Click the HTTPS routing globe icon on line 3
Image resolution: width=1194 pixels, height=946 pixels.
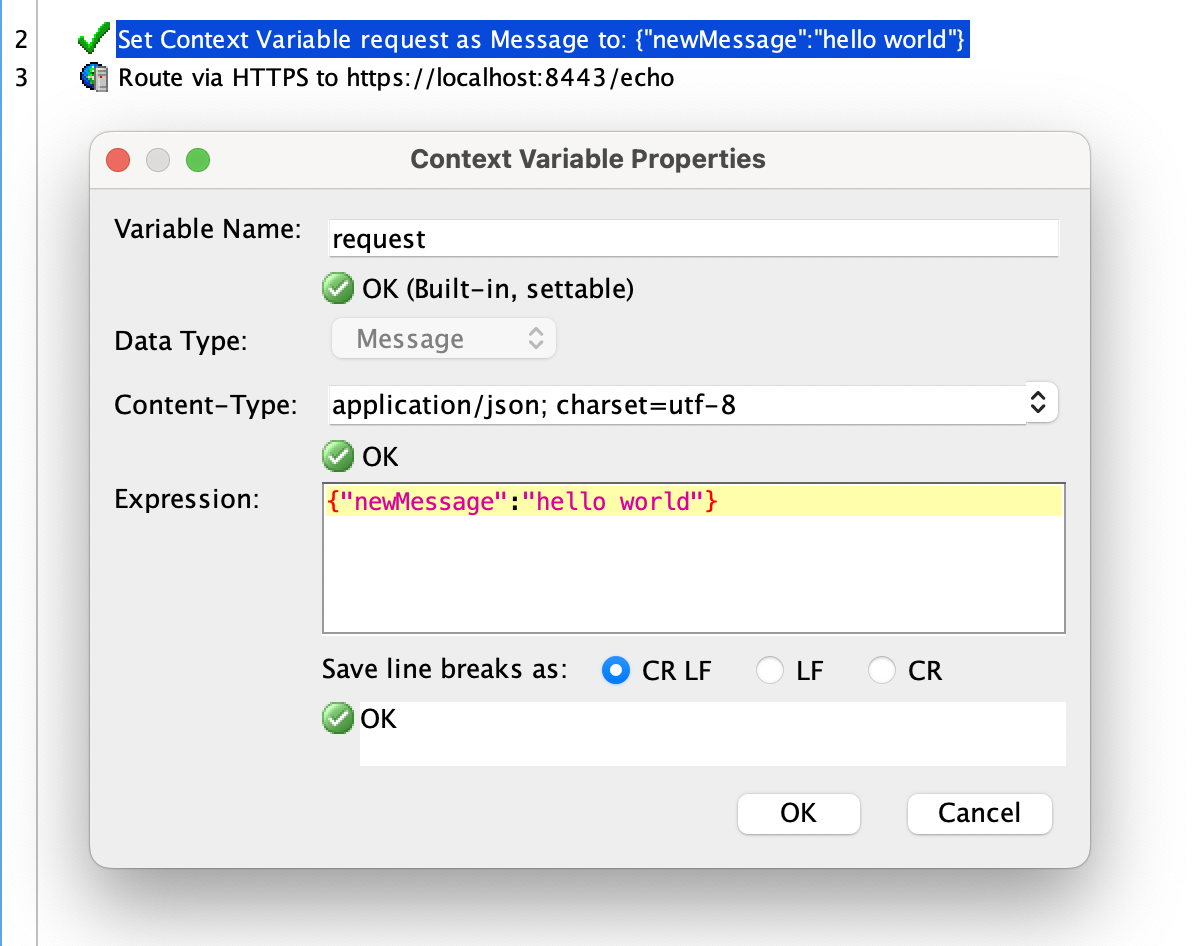pyautogui.click(x=94, y=77)
